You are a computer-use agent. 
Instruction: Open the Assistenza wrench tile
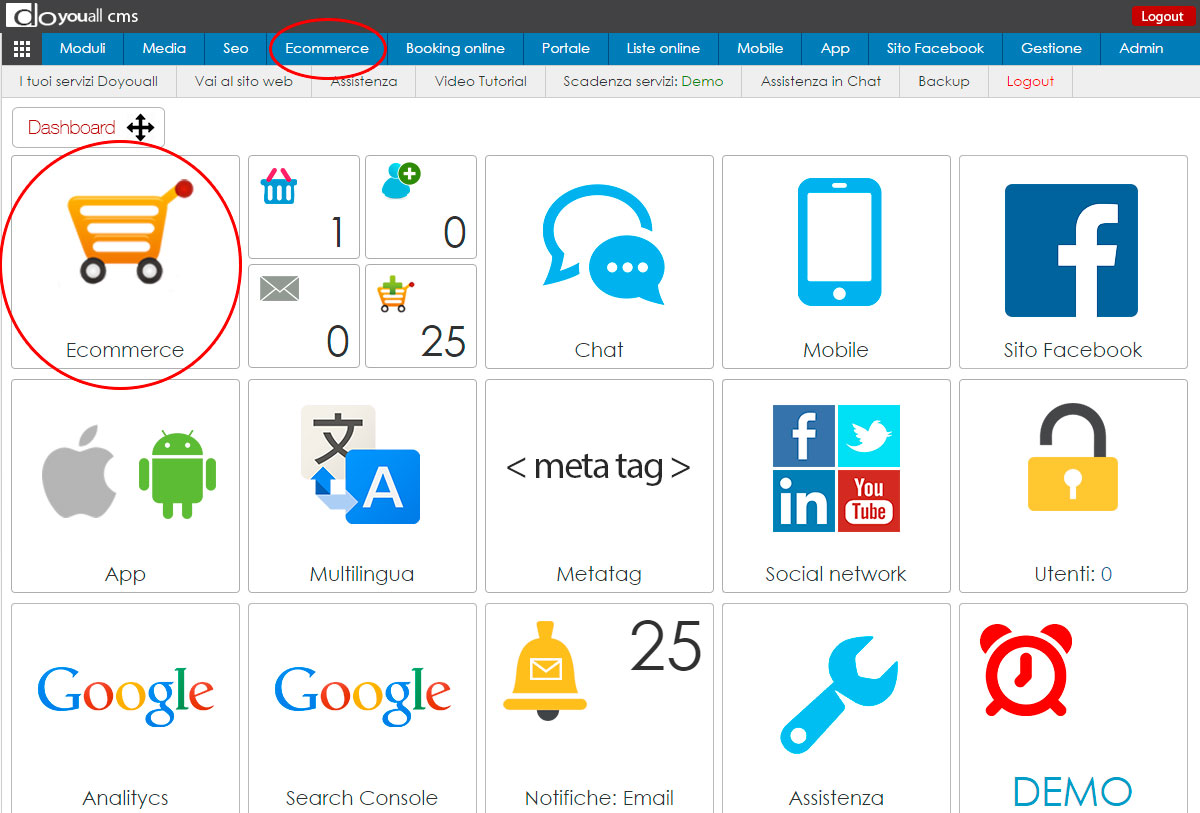(x=836, y=708)
